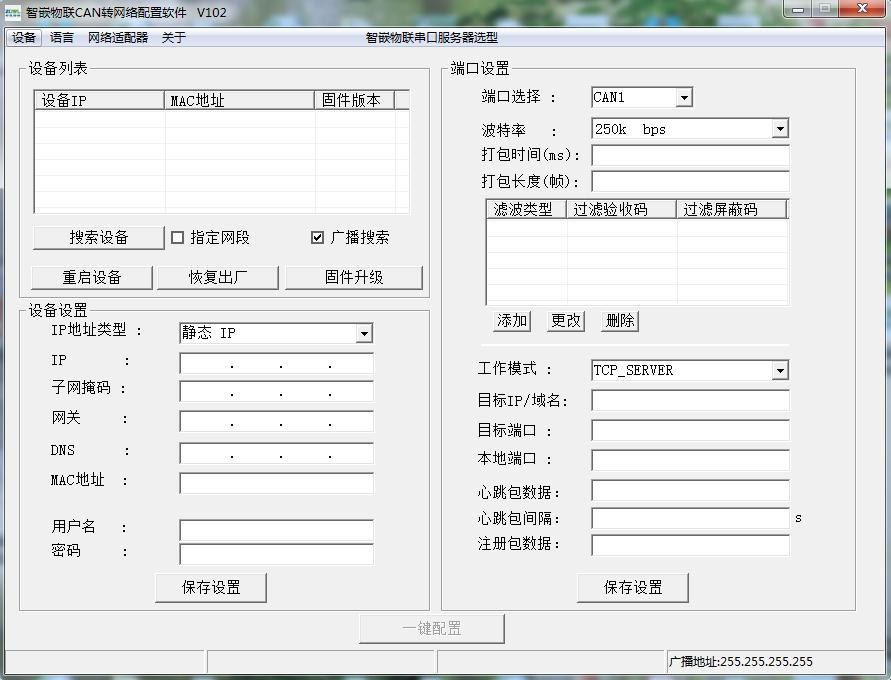Screen dimensions: 891x680
Task: Click the 智嵌物联串口服务器选型 link
Action: pos(432,37)
